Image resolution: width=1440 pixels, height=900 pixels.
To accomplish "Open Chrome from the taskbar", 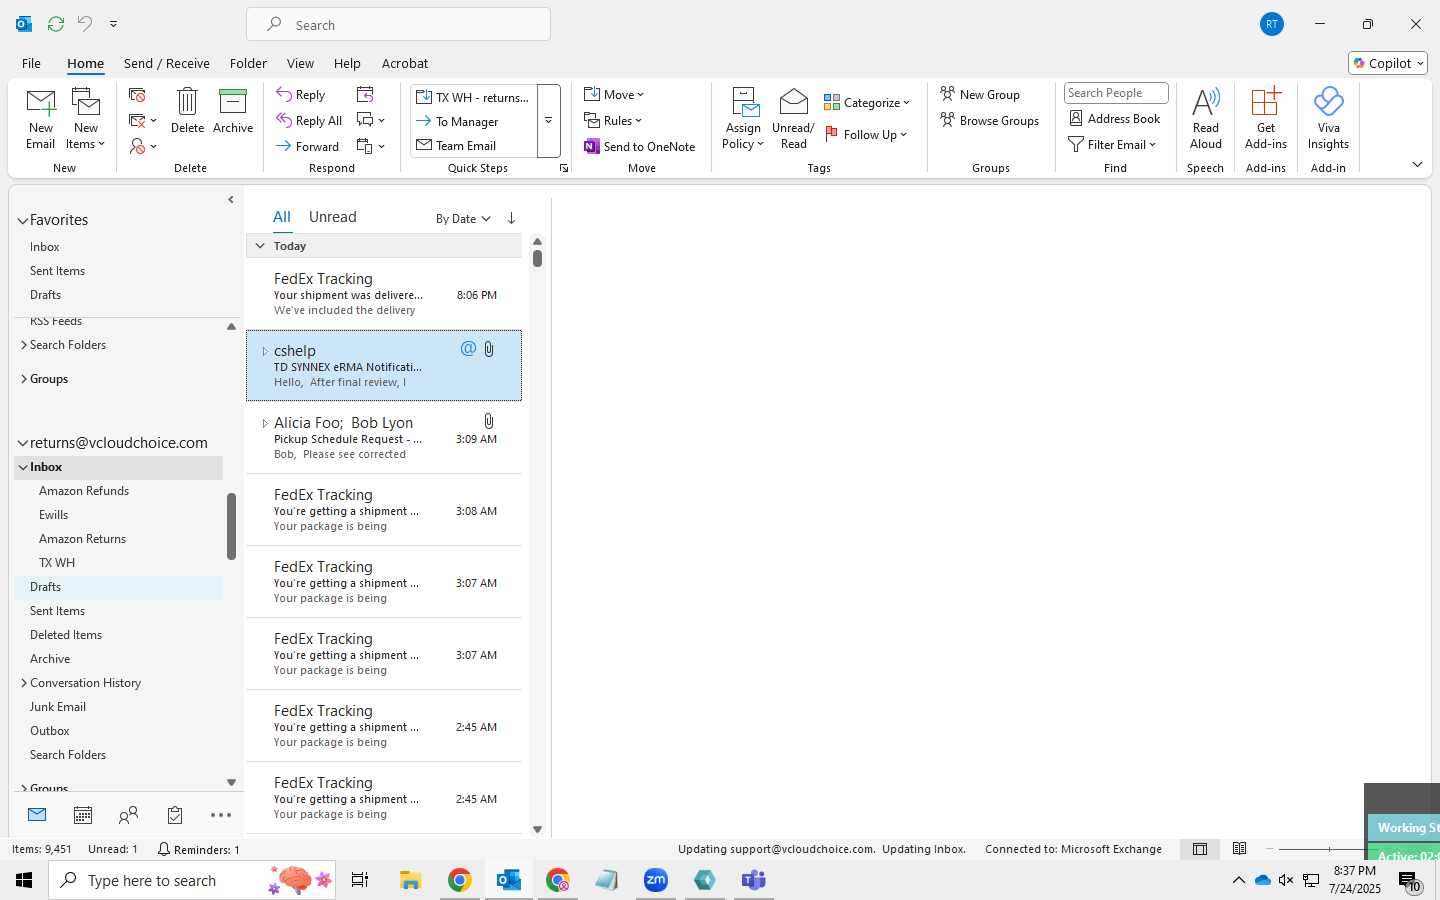I will pyautogui.click(x=459, y=880).
